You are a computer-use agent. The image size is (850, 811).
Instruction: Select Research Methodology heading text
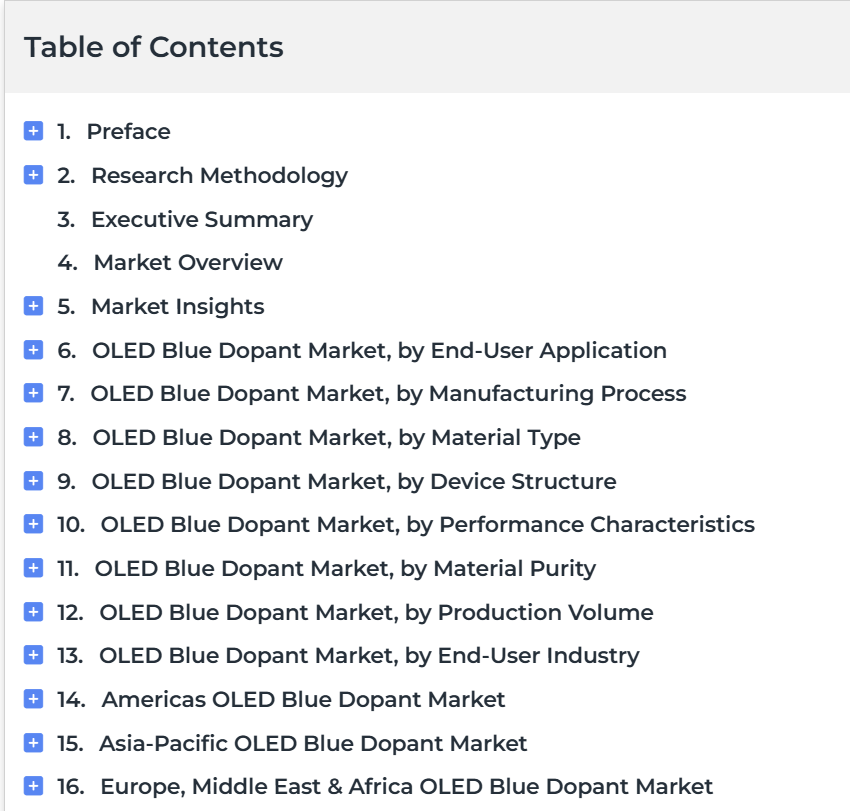pos(219,175)
